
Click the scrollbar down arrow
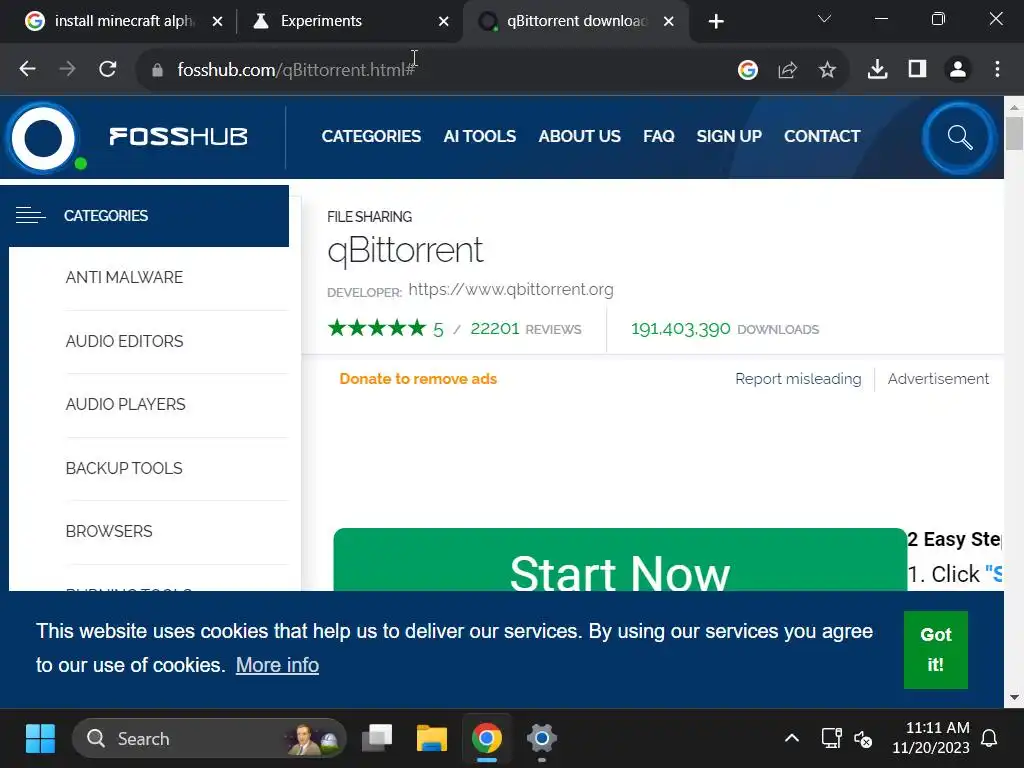point(1014,697)
